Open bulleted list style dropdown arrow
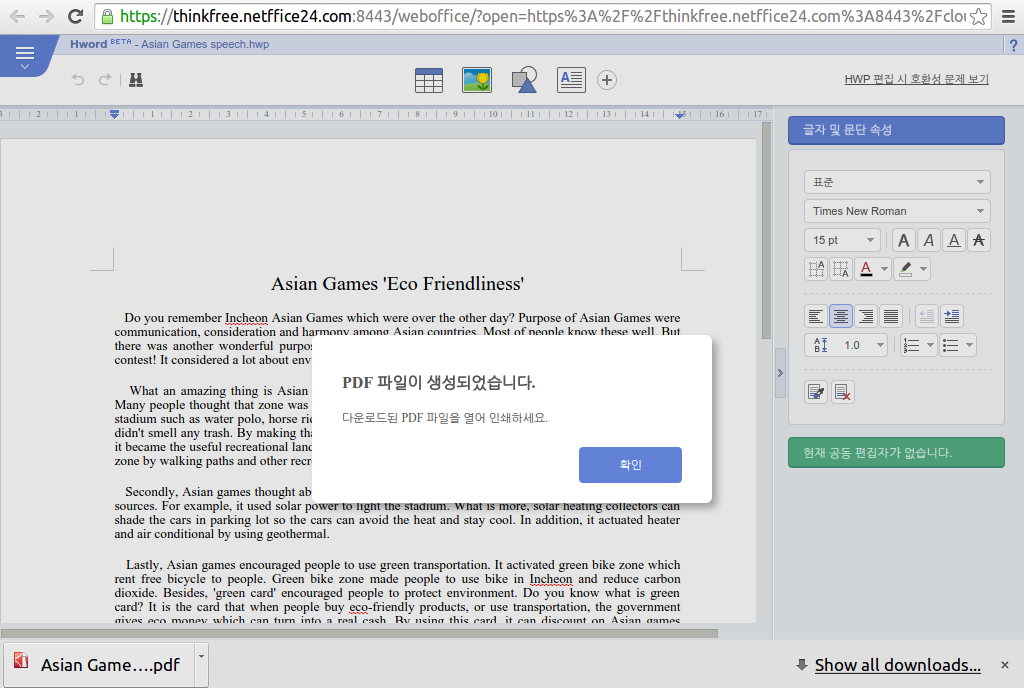The height and width of the screenshot is (688, 1024). [x=969, y=345]
